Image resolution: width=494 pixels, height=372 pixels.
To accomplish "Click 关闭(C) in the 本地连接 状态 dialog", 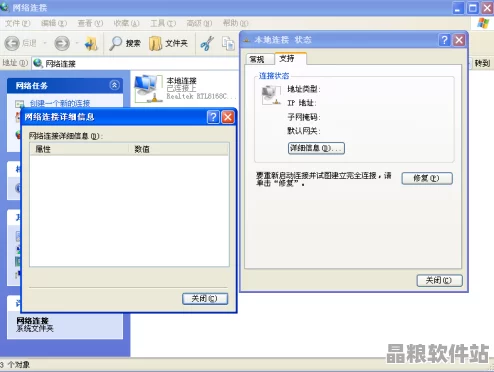I will click(439, 280).
